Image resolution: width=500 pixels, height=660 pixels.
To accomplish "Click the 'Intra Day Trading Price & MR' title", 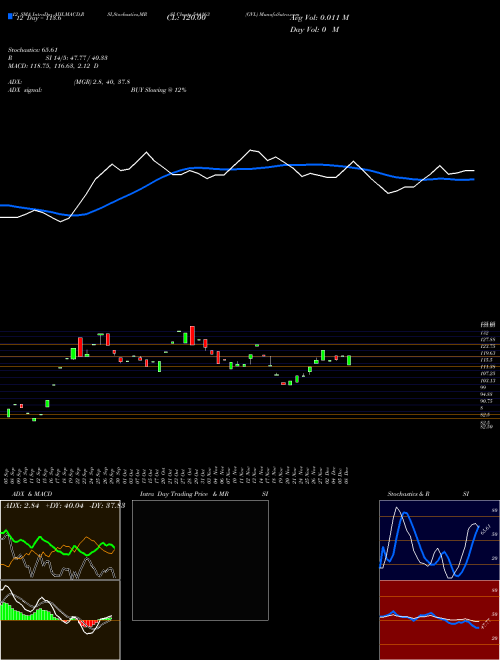I will pyautogui.click(x=184, y=494).
